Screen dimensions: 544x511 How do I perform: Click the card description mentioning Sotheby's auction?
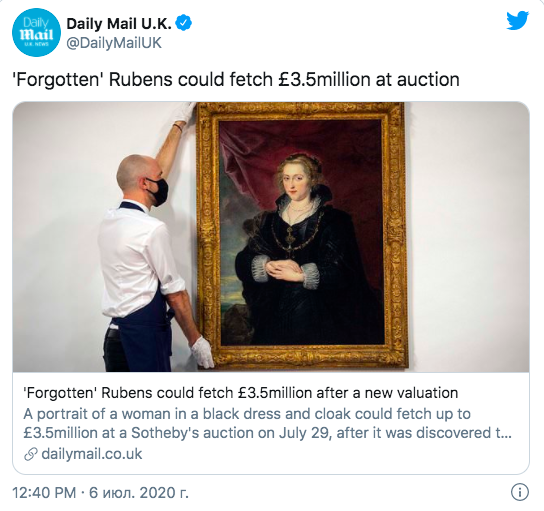[x=267, y=423]
